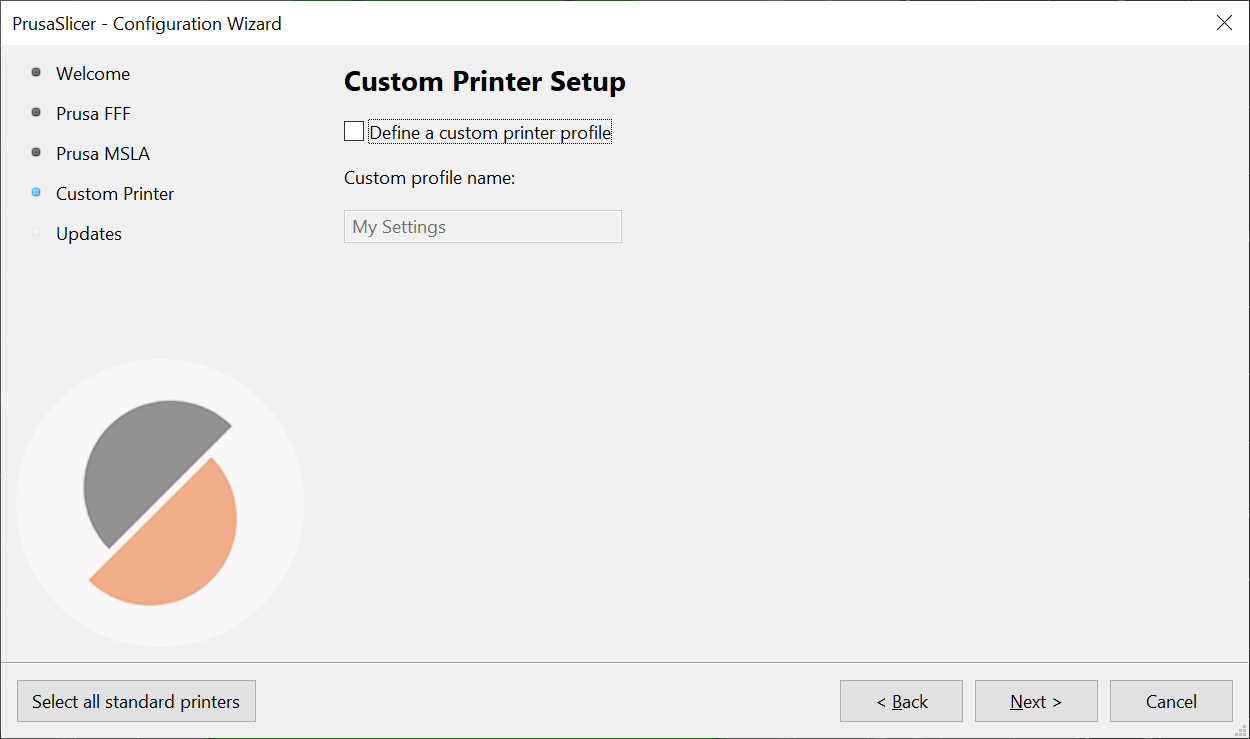1250x739 pixels.
Task: Go back with the Back button
Action: click(901, 701)
